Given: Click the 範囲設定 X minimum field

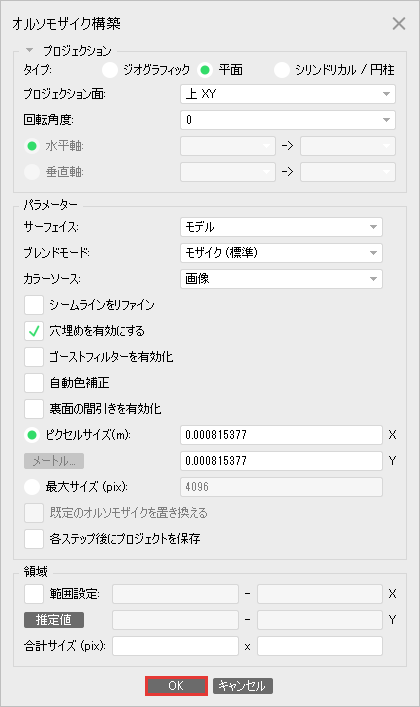Looking at the screenshot, I should (x=175, y=594).
